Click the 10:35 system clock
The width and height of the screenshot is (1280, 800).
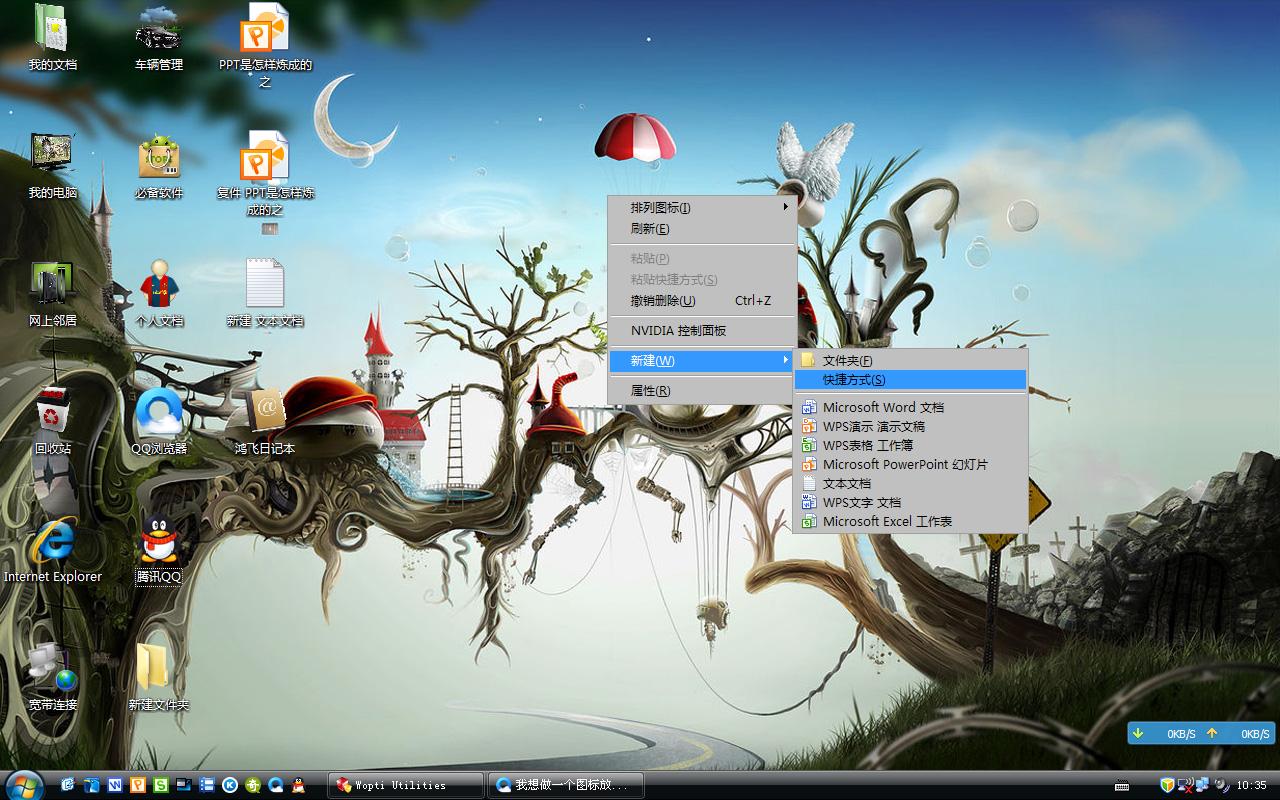tap(1252, 785)
